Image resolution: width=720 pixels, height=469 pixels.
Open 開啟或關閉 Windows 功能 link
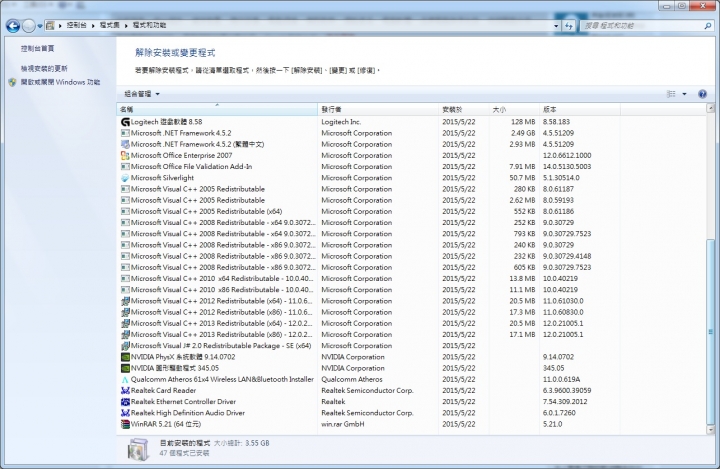tap(60, 82)
